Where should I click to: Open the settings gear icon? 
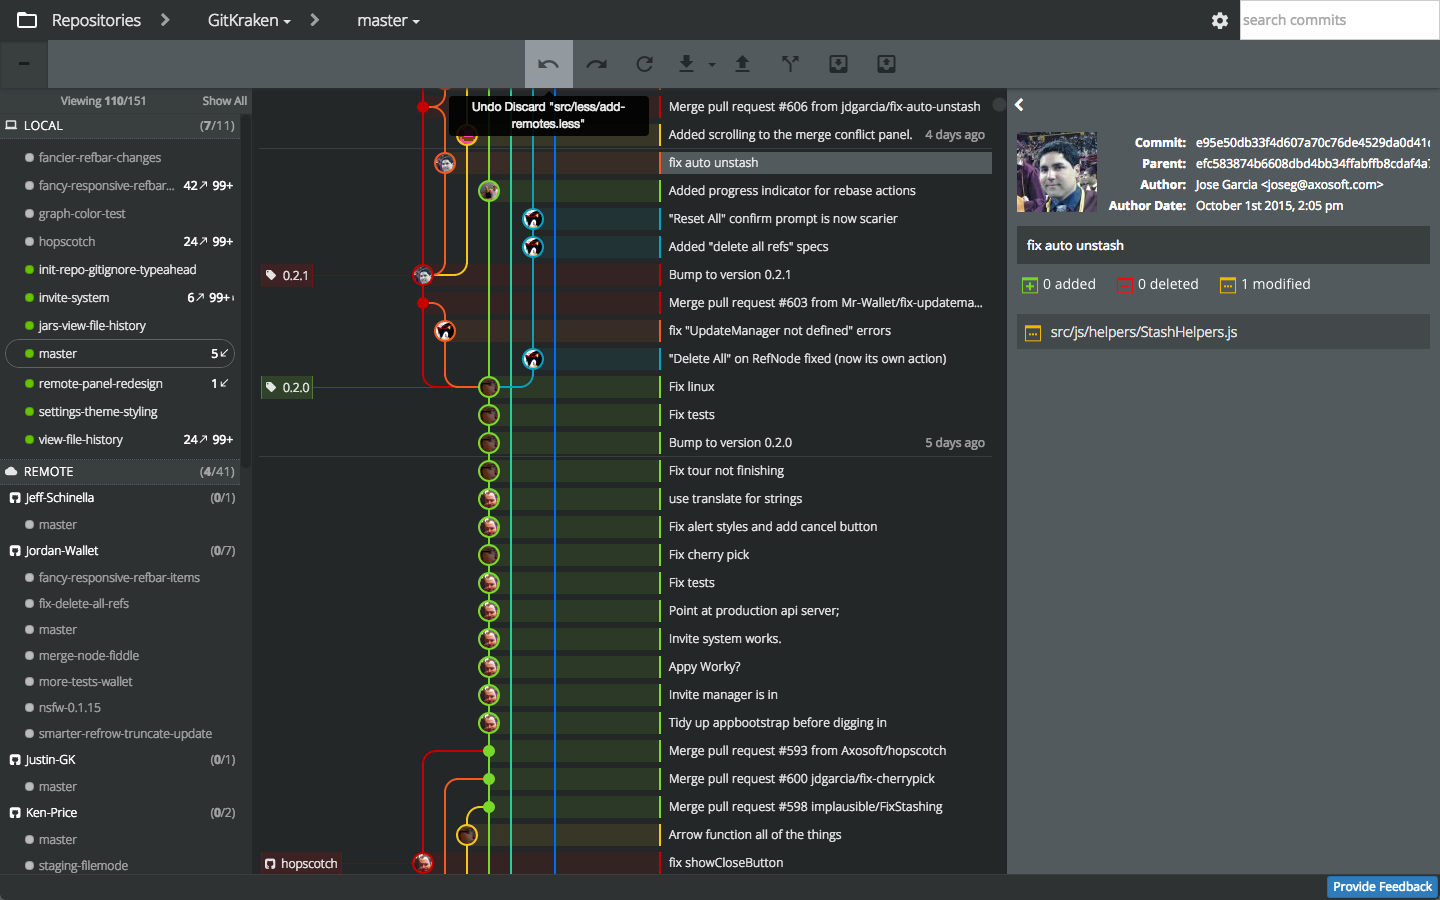[x=1219, y=20]
